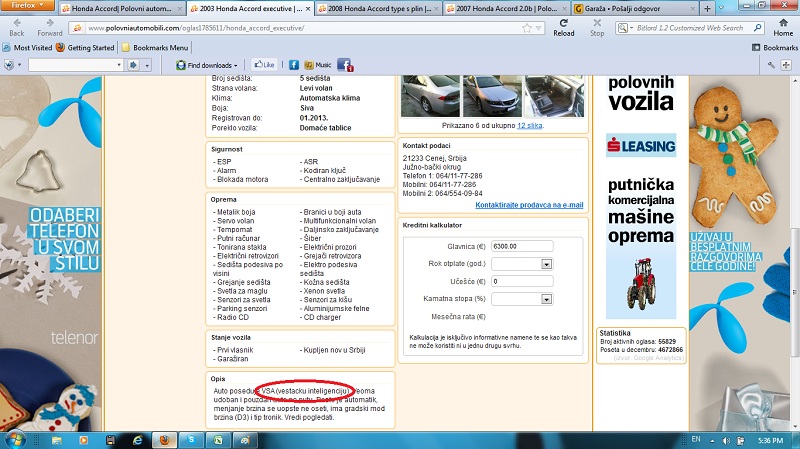Expand the Kamatna stopa dropdown
This screenshot has width=800, height=449.
(547, 298)
